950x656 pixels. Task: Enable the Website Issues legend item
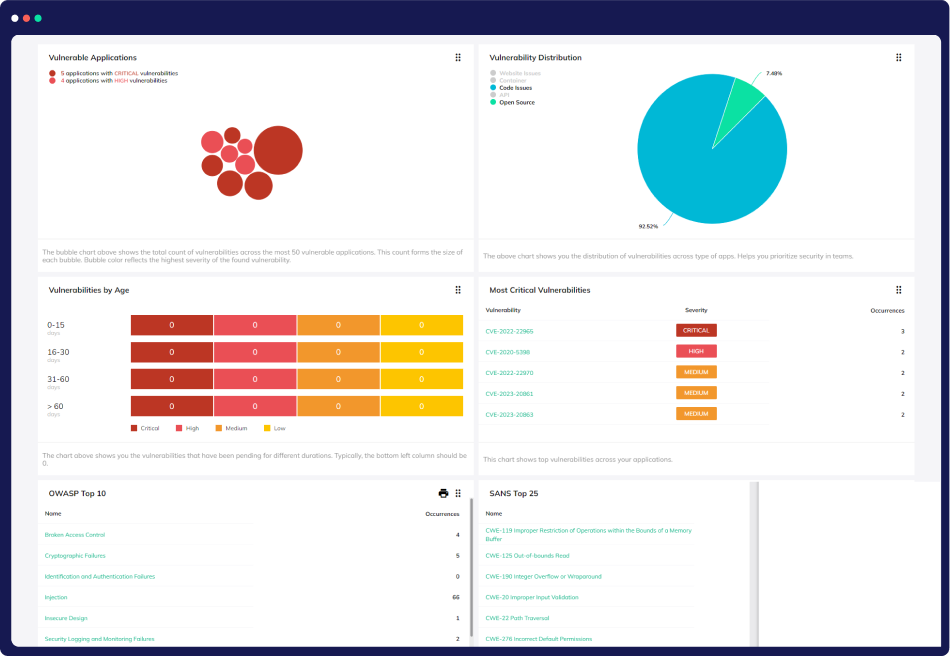coord(519,73)
